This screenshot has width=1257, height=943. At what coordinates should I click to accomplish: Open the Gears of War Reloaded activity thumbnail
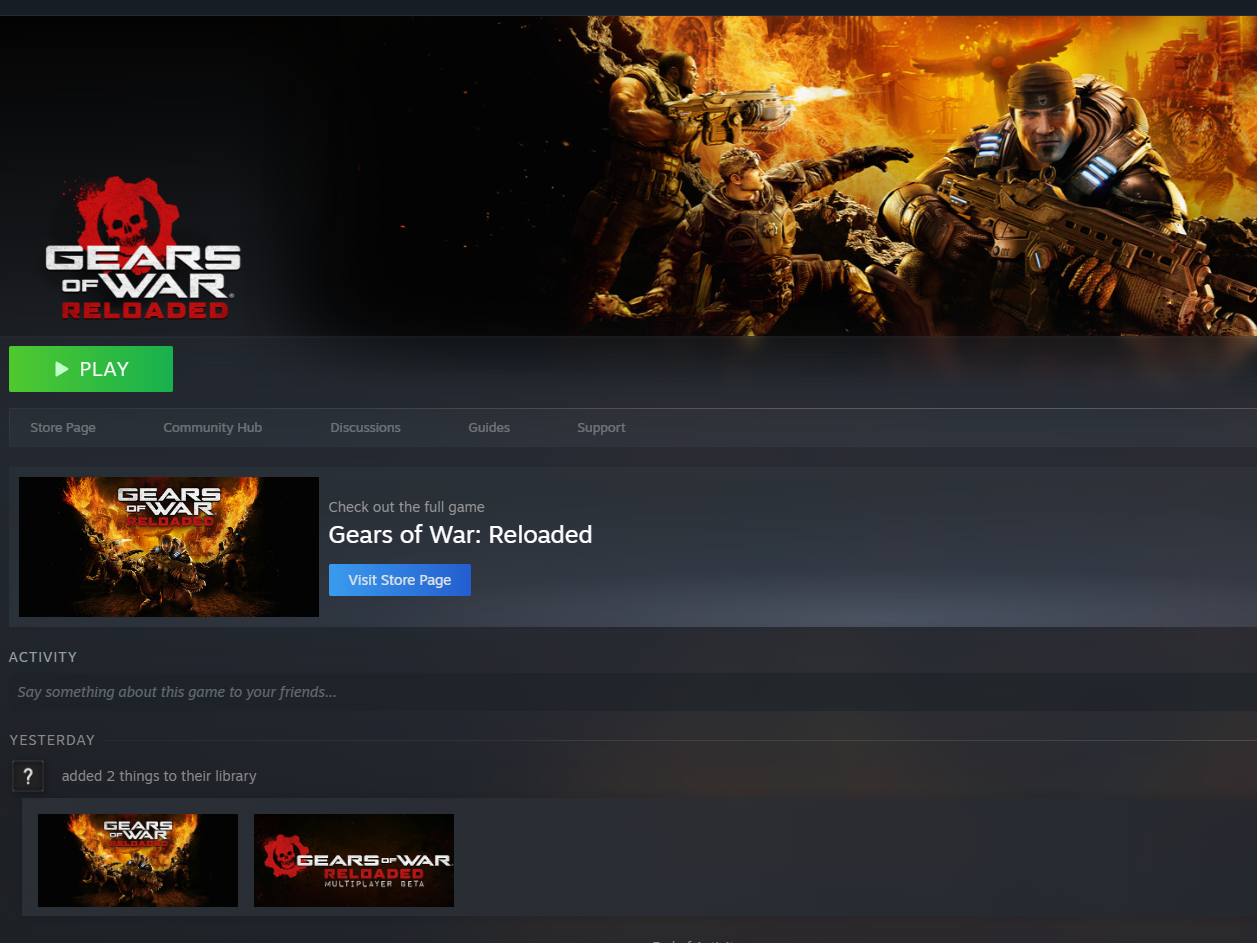138,860
